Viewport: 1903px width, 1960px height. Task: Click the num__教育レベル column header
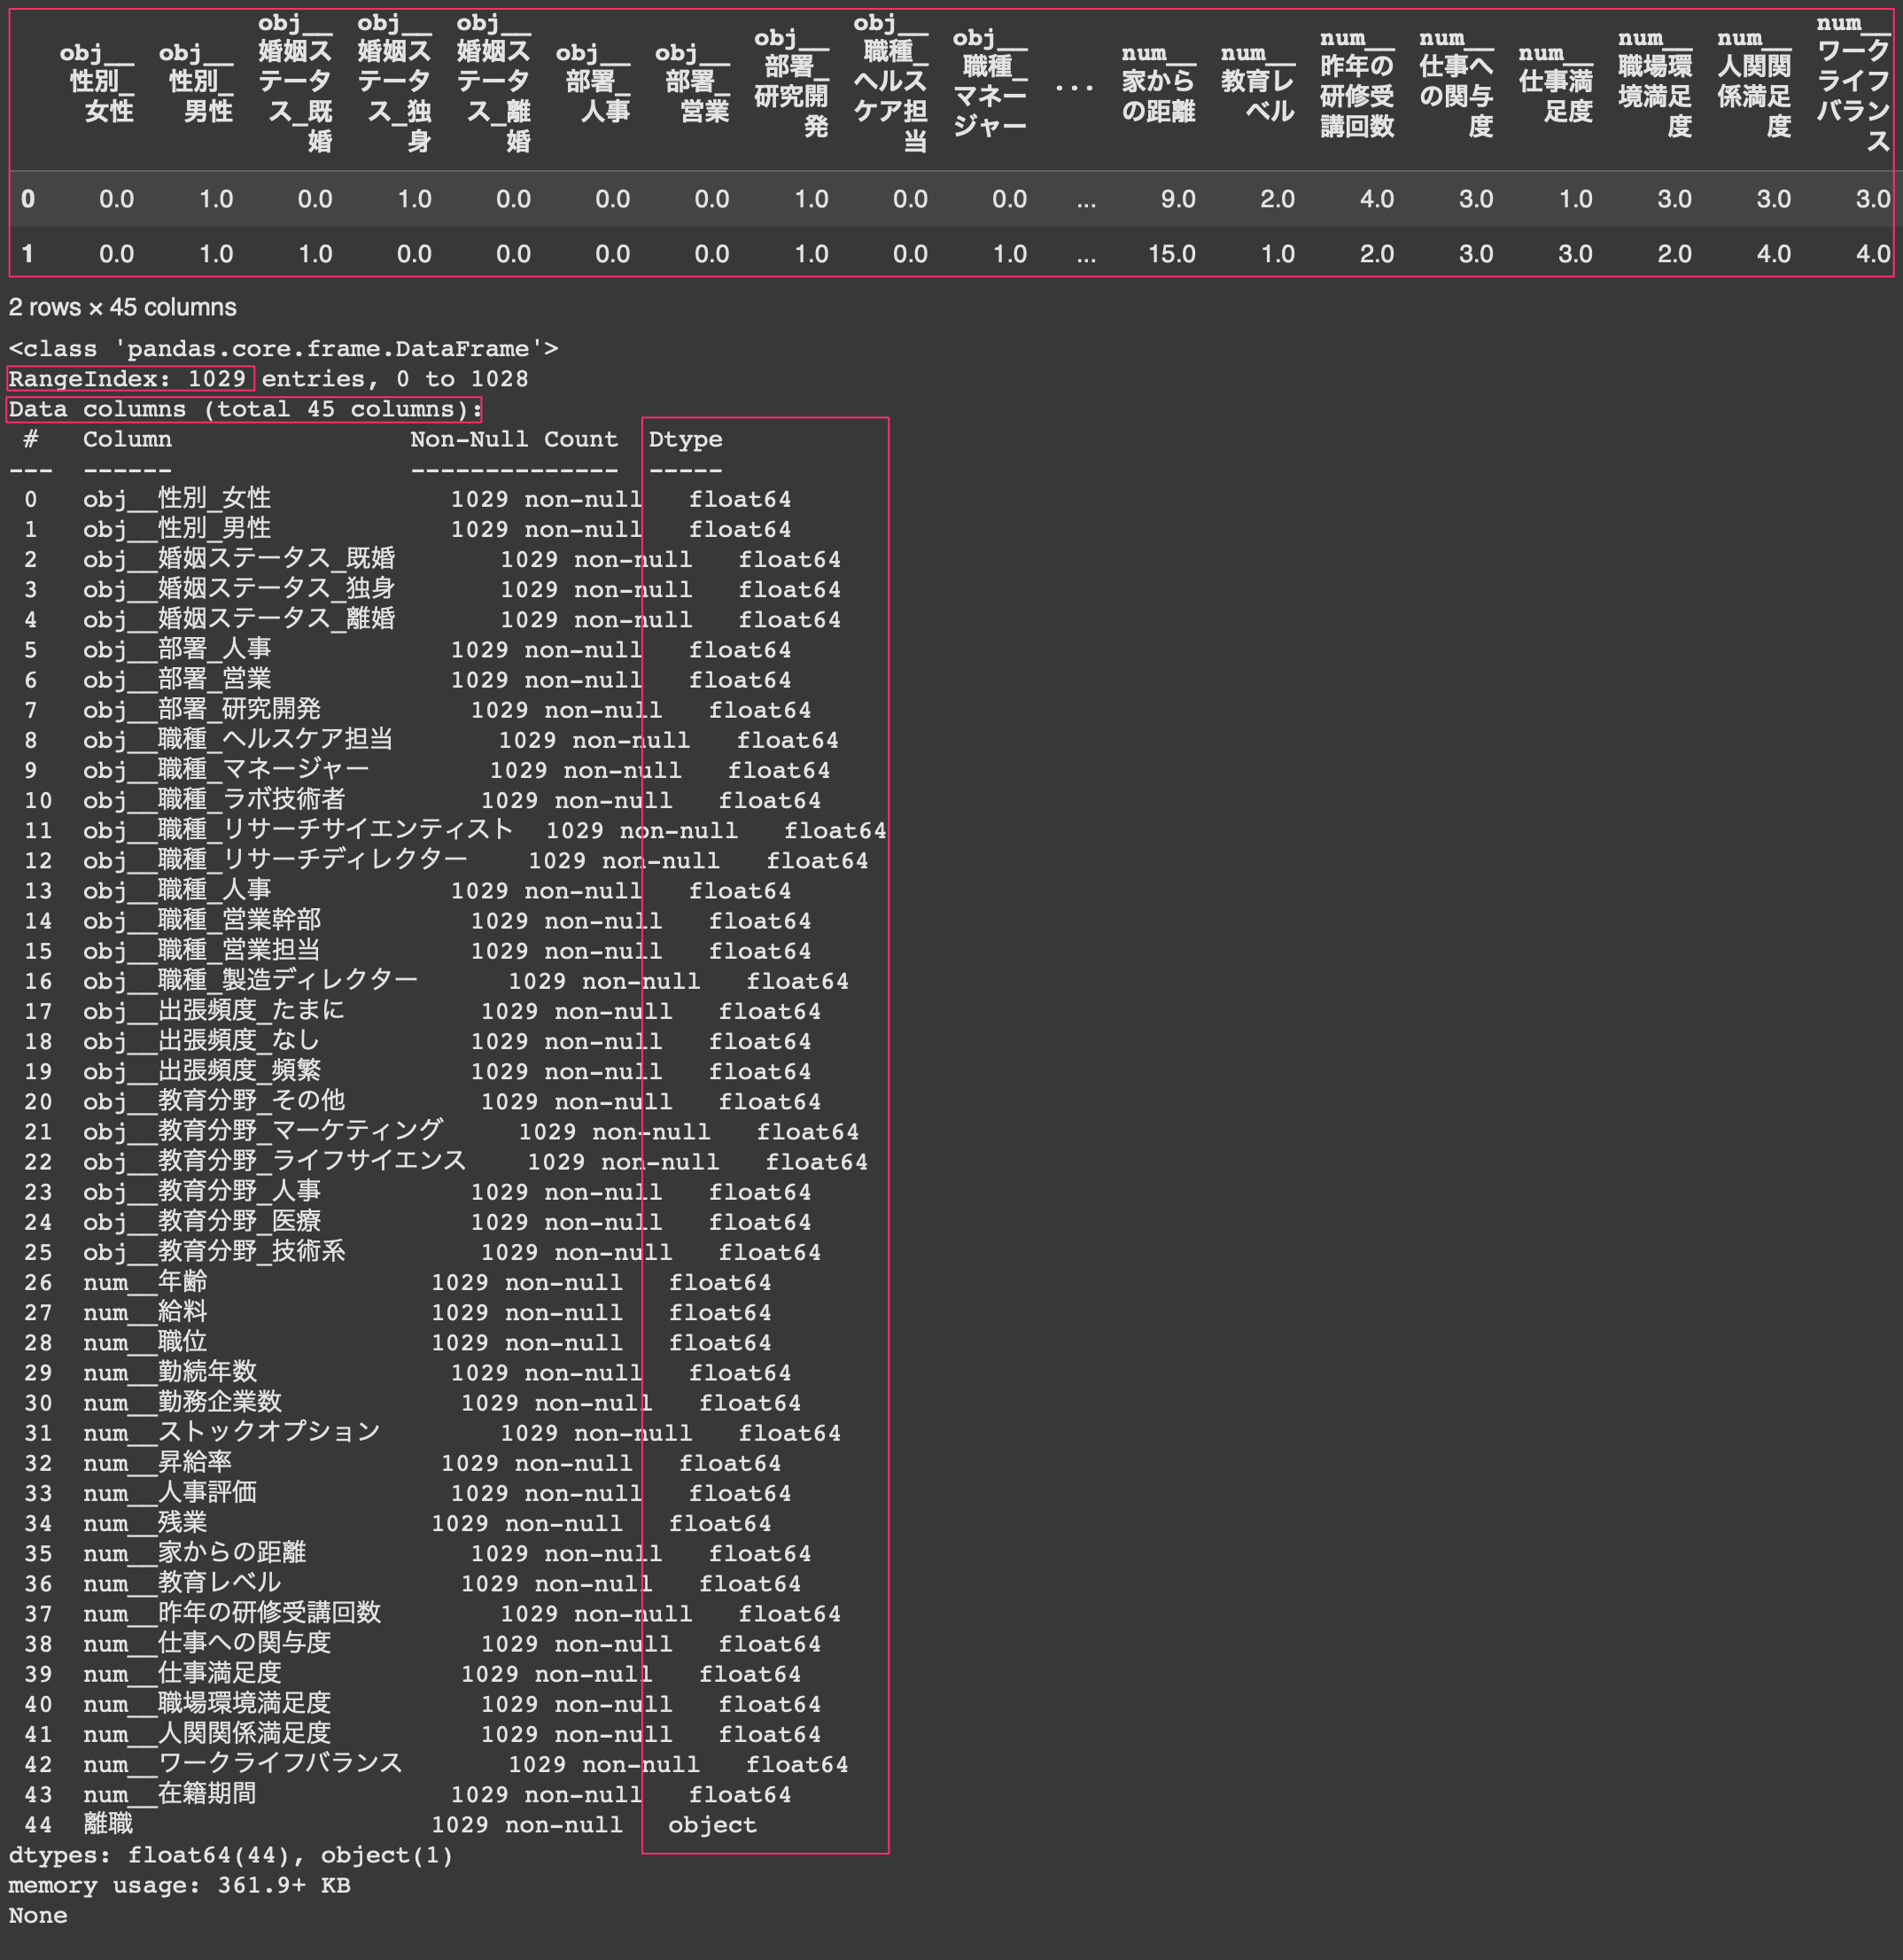[x=1257, y=82]
